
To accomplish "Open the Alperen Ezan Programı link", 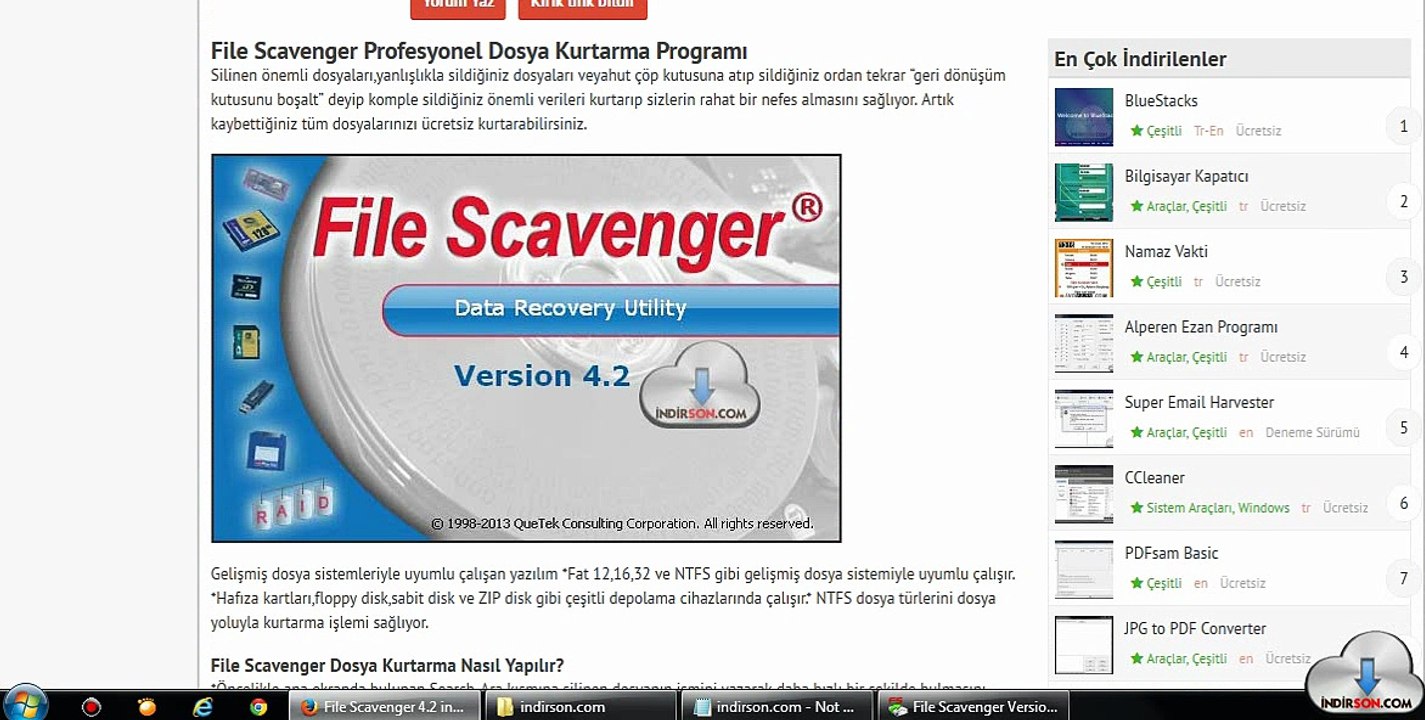I will click(1201, 327).
